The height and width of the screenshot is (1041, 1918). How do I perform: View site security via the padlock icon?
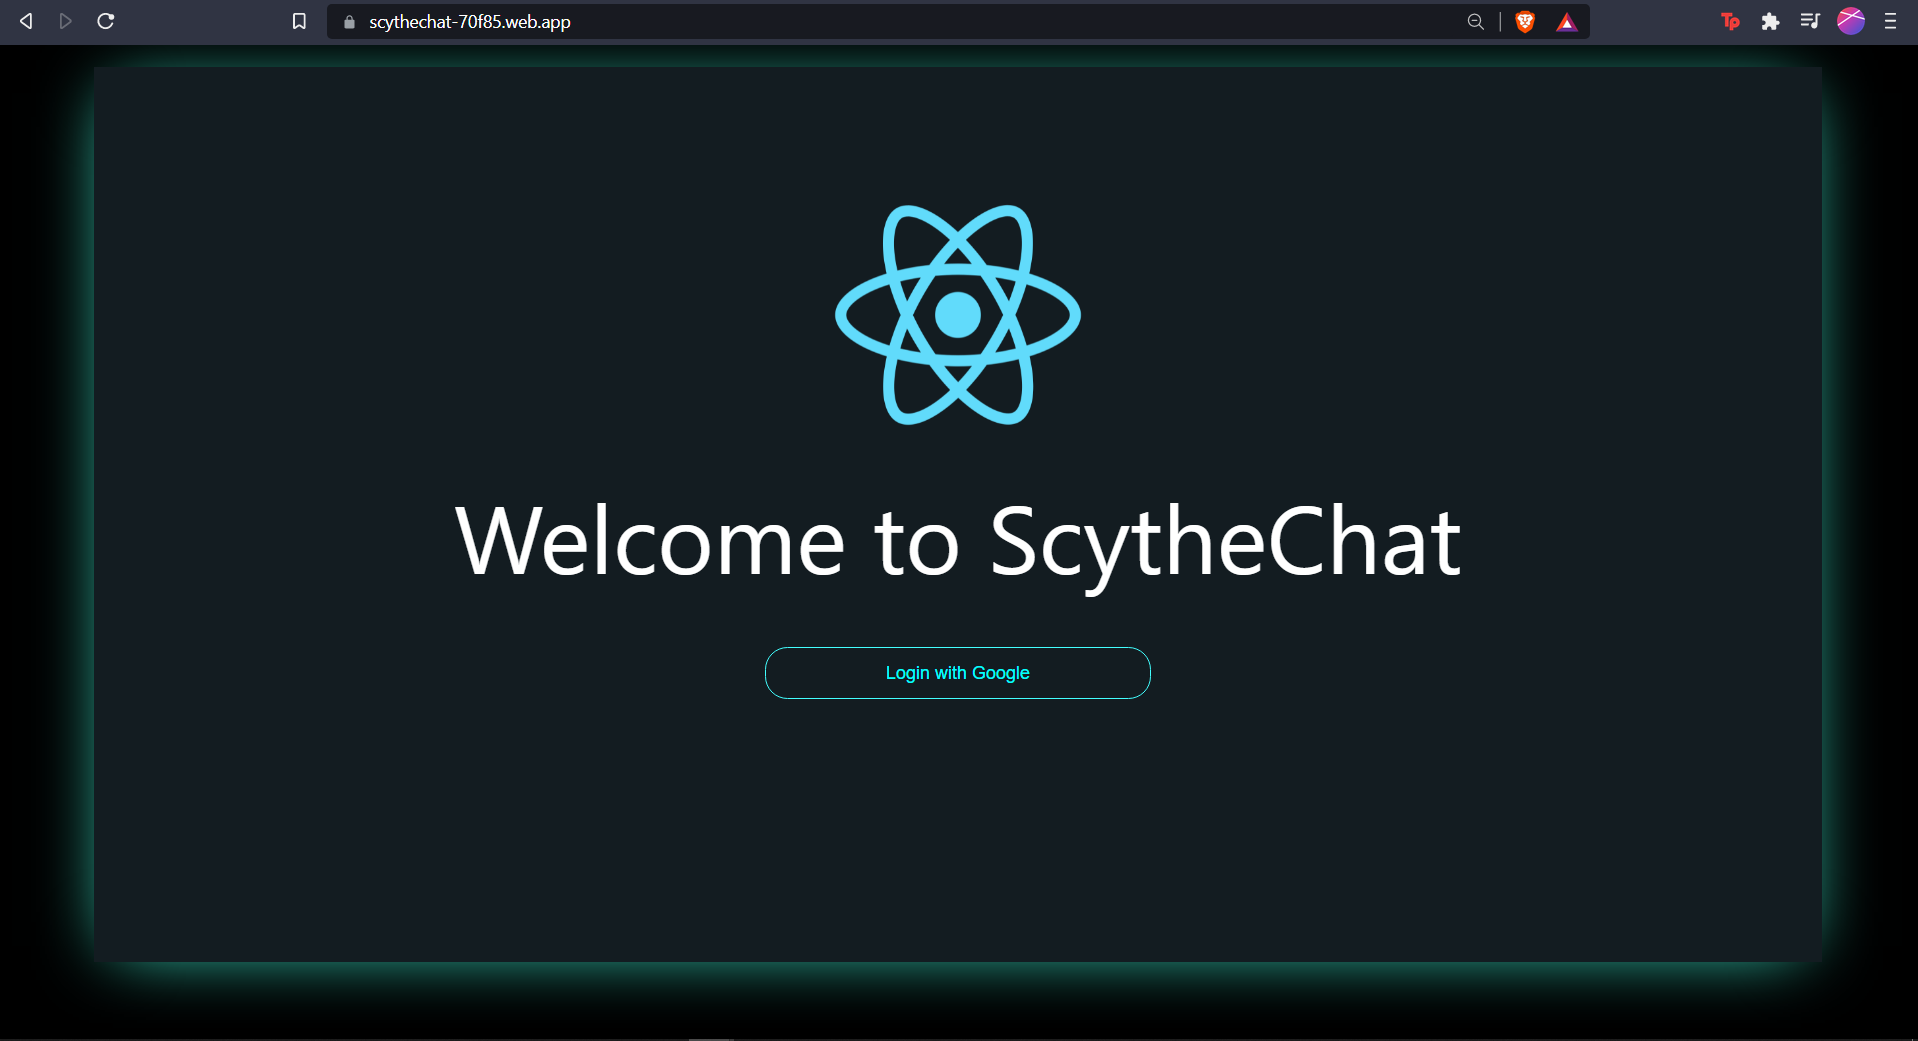[348, 21]
